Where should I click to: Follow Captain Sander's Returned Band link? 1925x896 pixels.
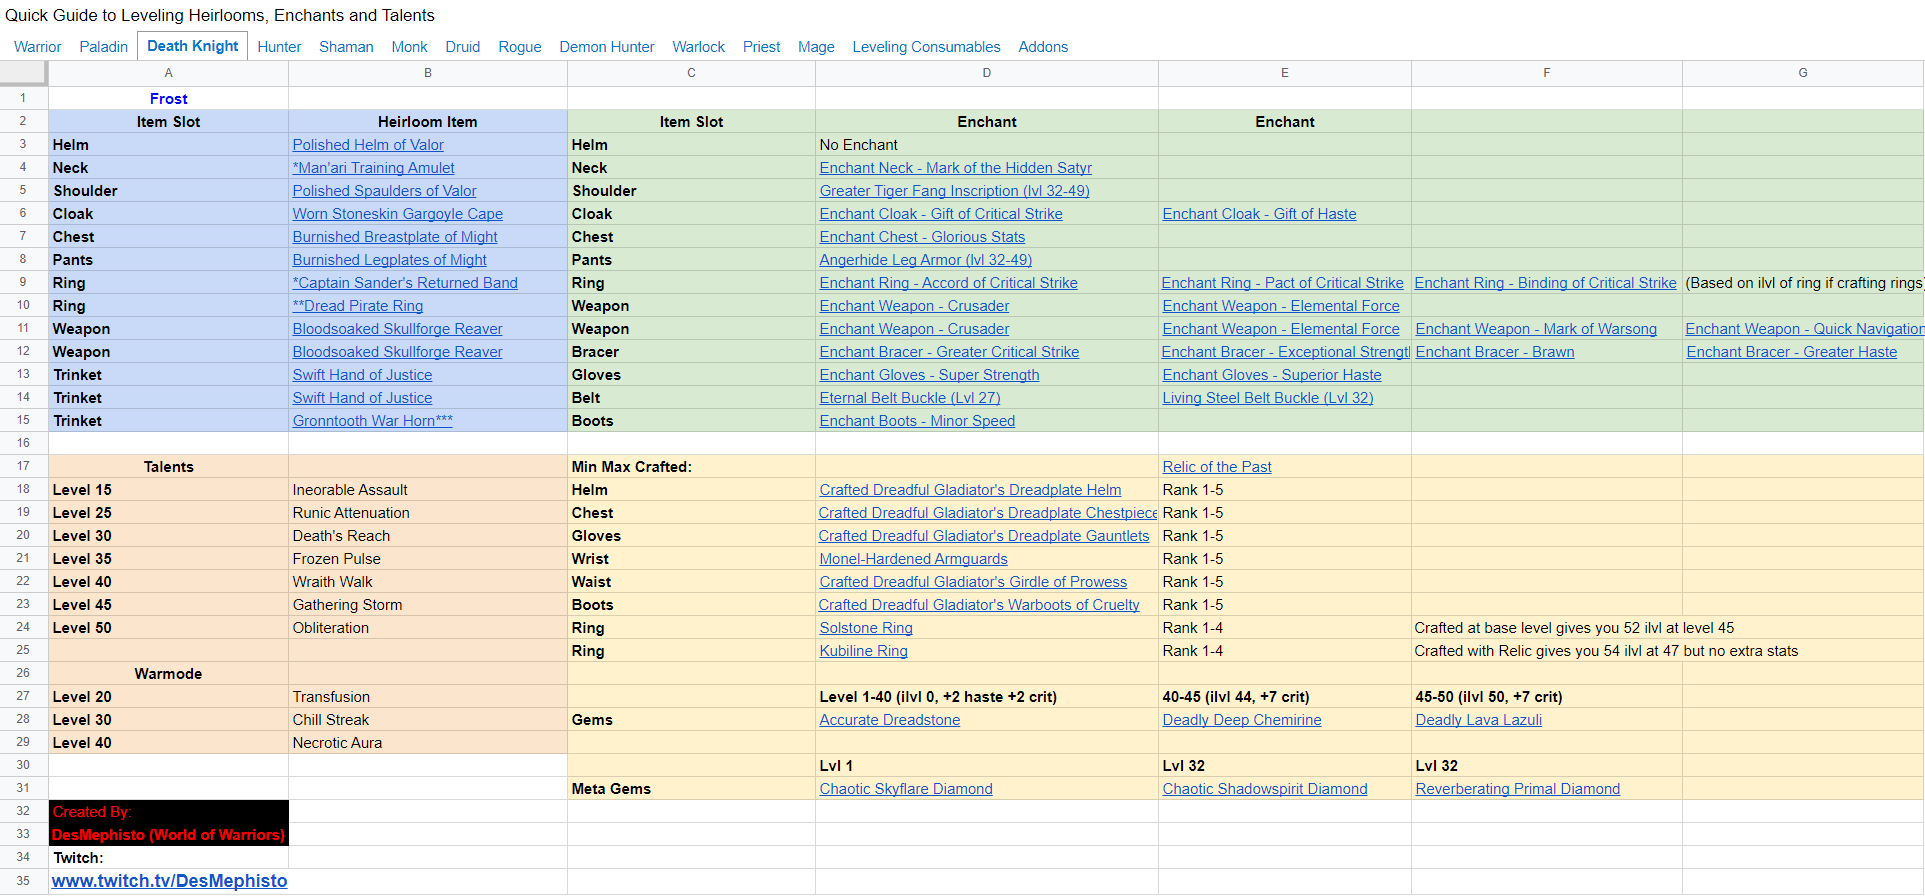[x=405, y=283]
